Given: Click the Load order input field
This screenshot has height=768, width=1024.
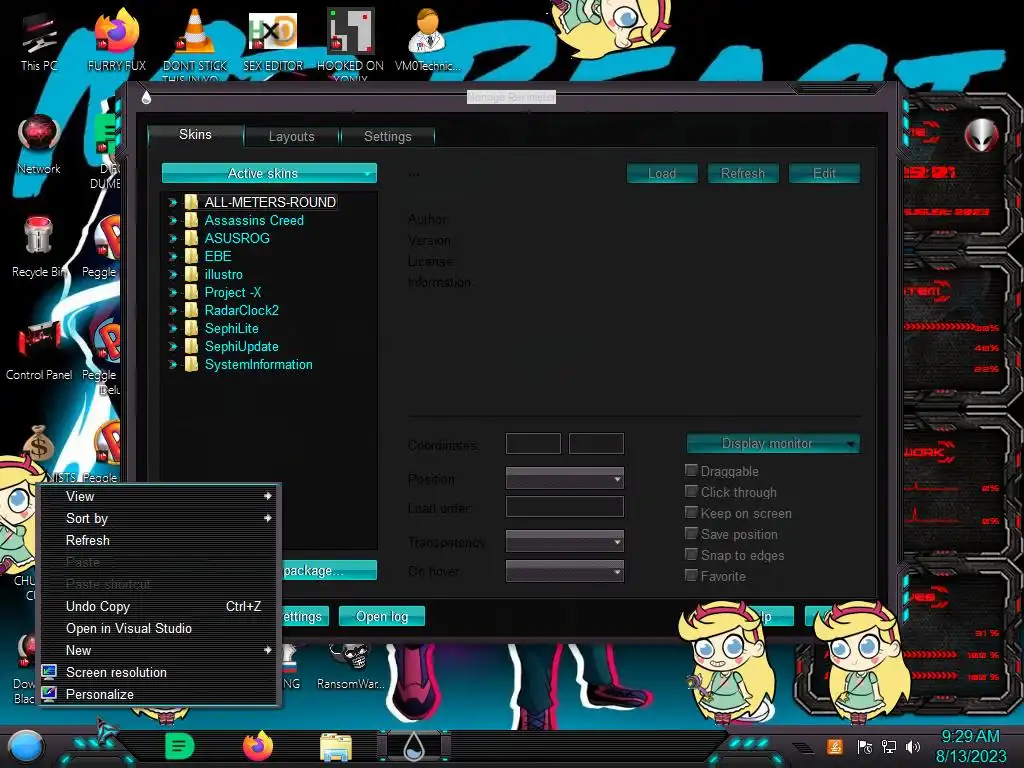Looking at the screenshot, I should 565,507.
